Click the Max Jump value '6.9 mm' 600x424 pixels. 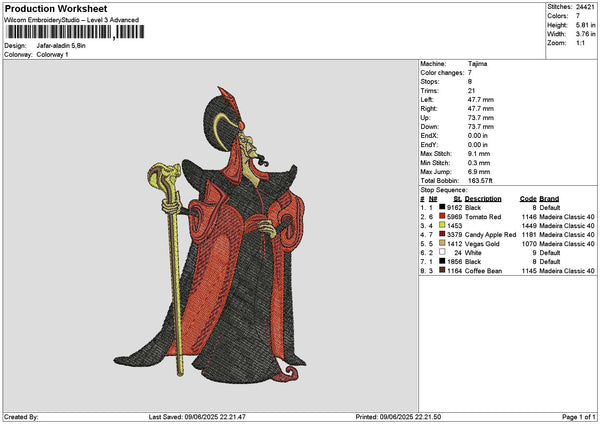point(479,172)
